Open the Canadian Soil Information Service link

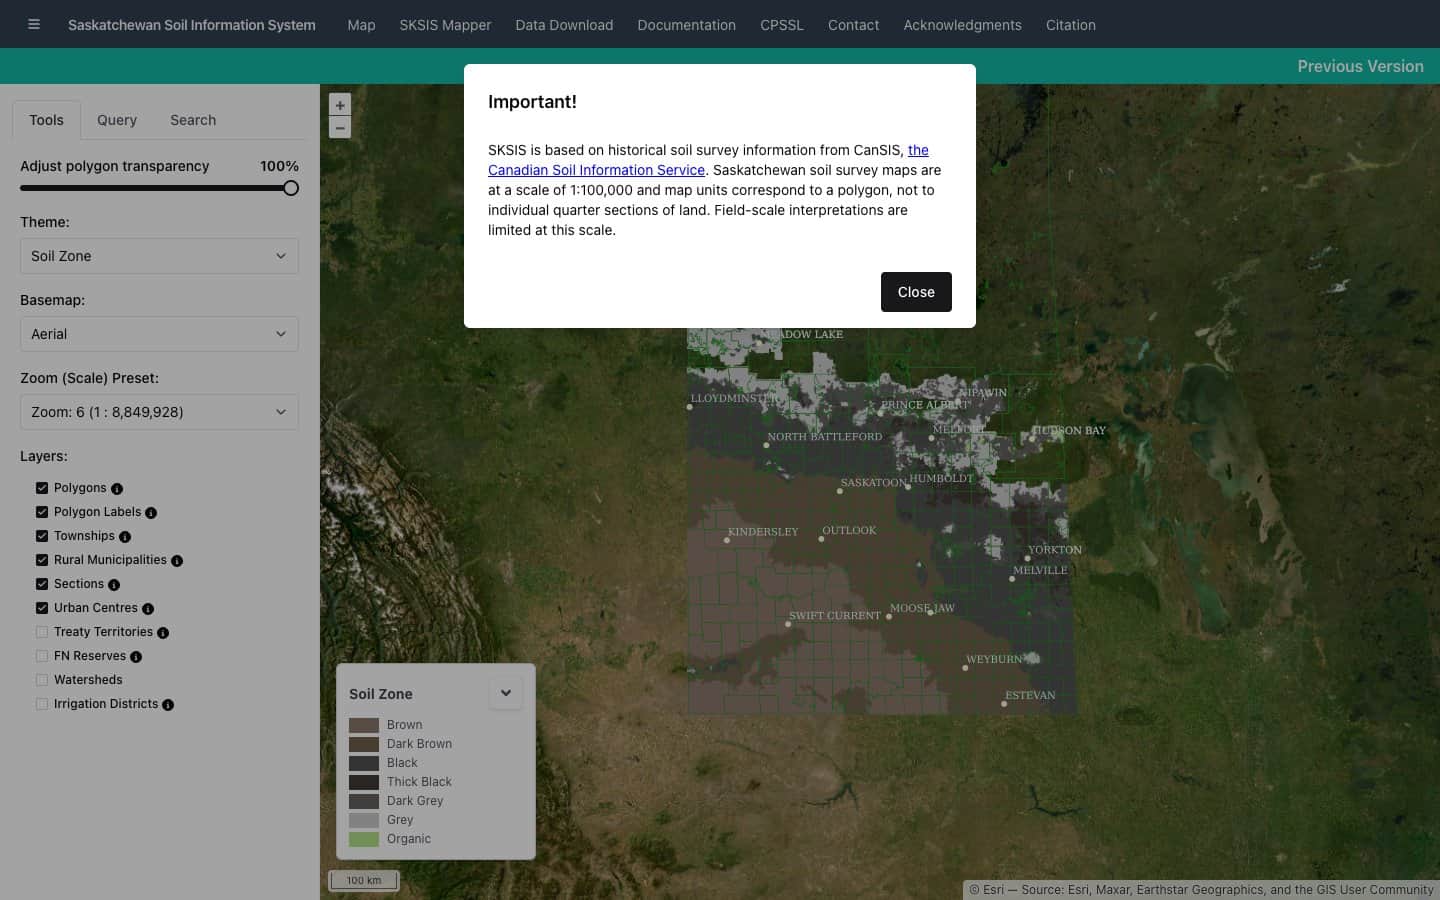click(596, 170)
